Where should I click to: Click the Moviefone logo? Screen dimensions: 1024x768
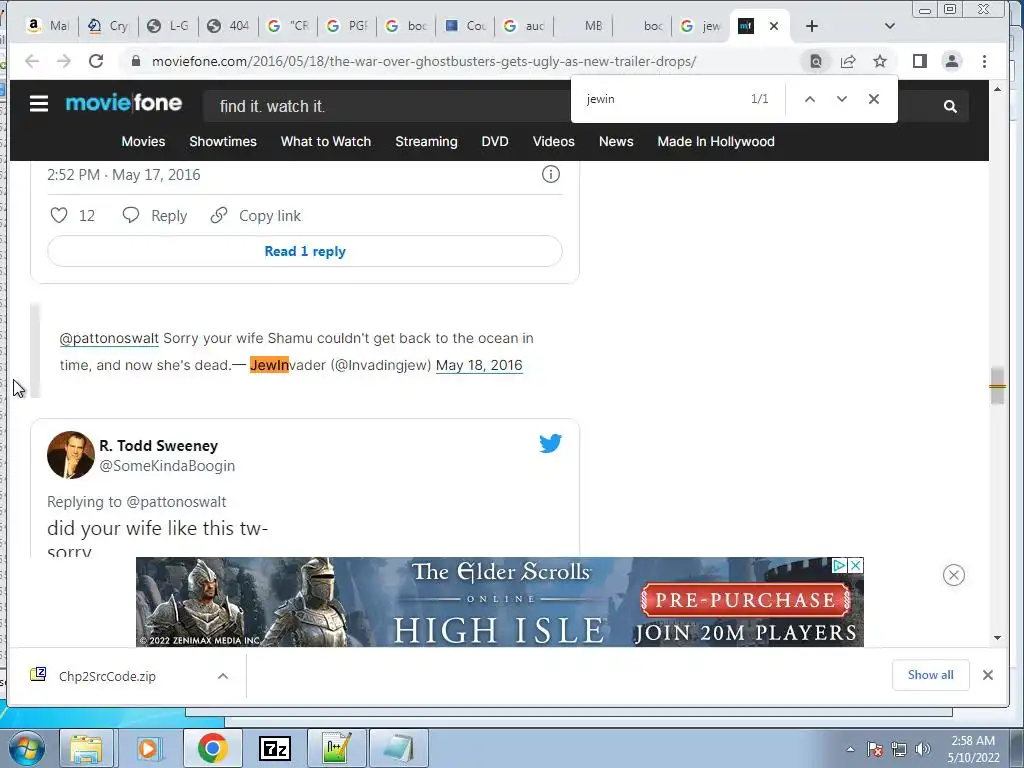point(123,103)
